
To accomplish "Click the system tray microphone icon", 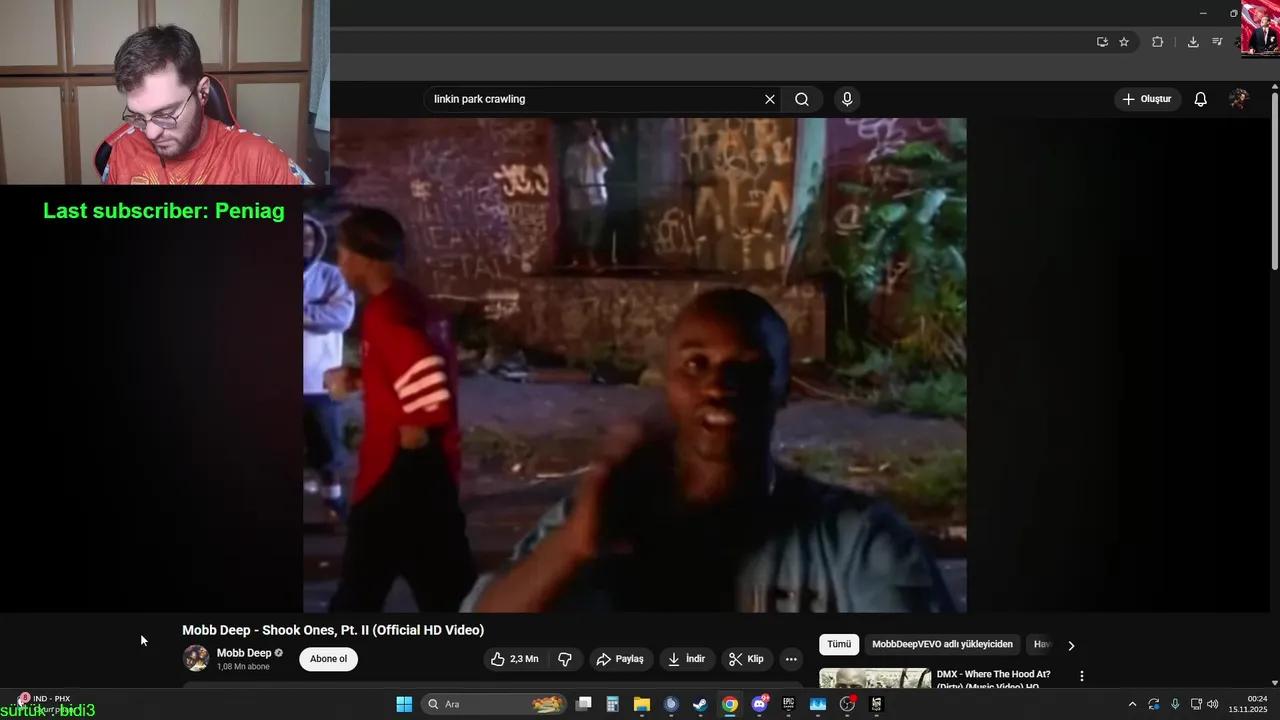I will pyautogui.click(x=1175, y=704).
